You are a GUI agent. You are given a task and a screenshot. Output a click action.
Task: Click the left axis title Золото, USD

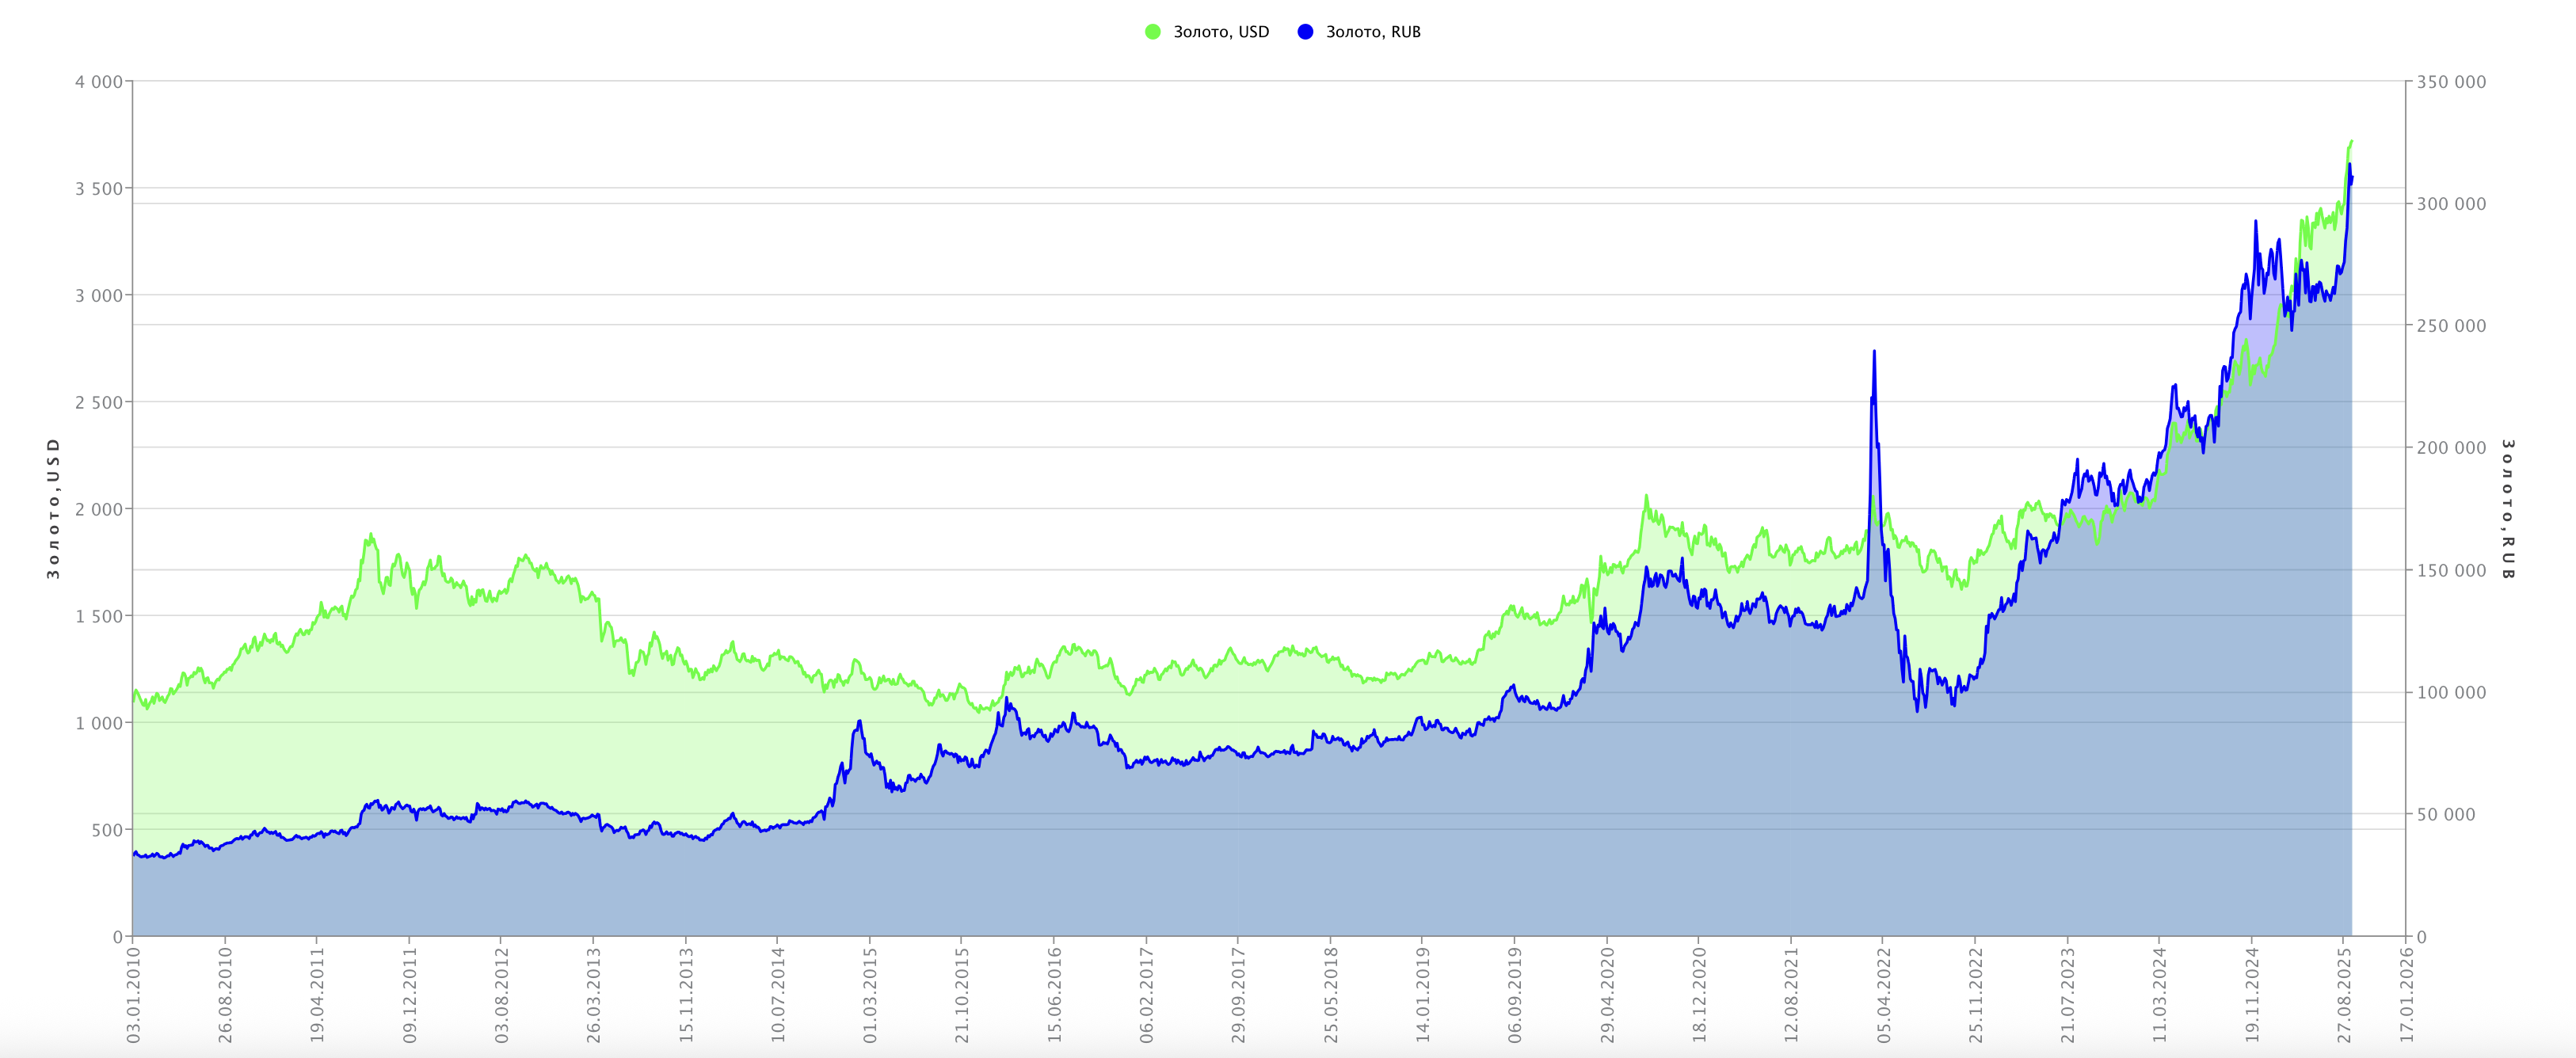(x=54, y=508)
